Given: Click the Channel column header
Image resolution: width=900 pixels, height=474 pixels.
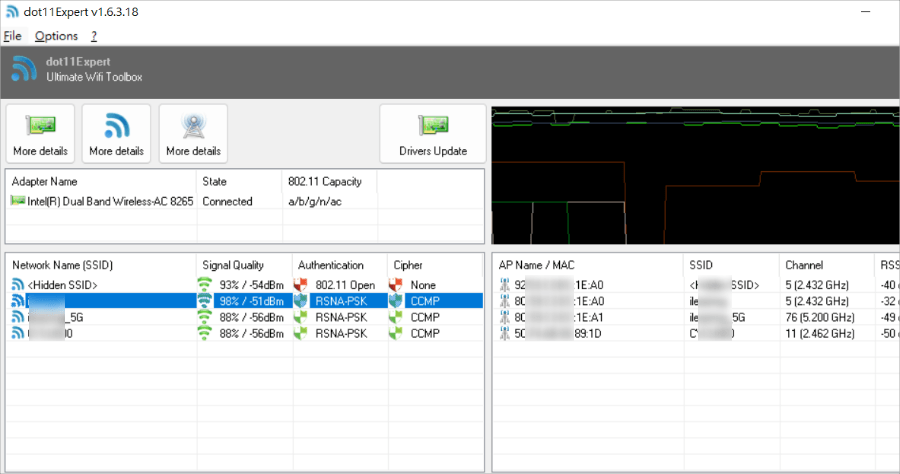Looking at the screenshot, I should point(827,265).
